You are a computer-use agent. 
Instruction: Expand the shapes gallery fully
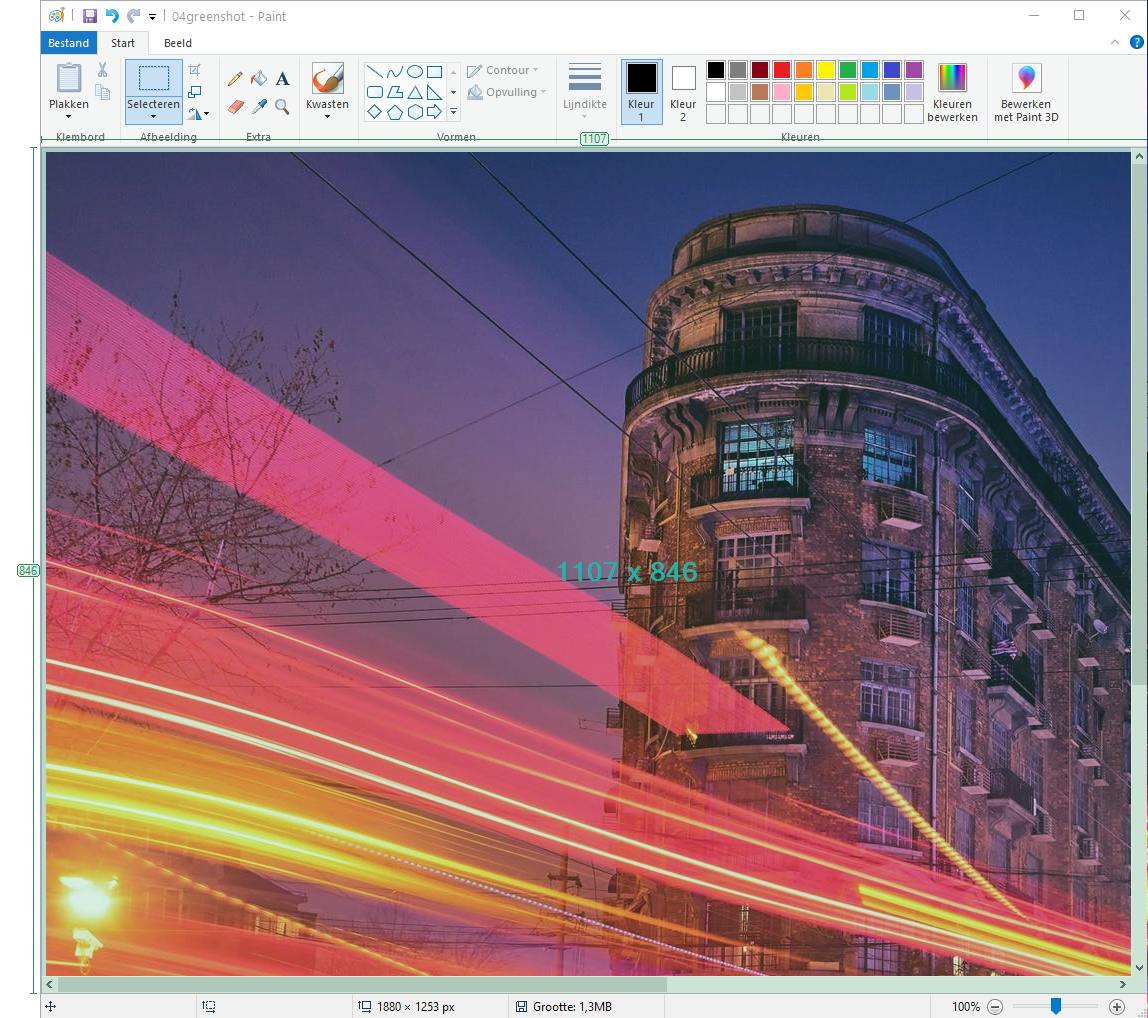[453, 112]
